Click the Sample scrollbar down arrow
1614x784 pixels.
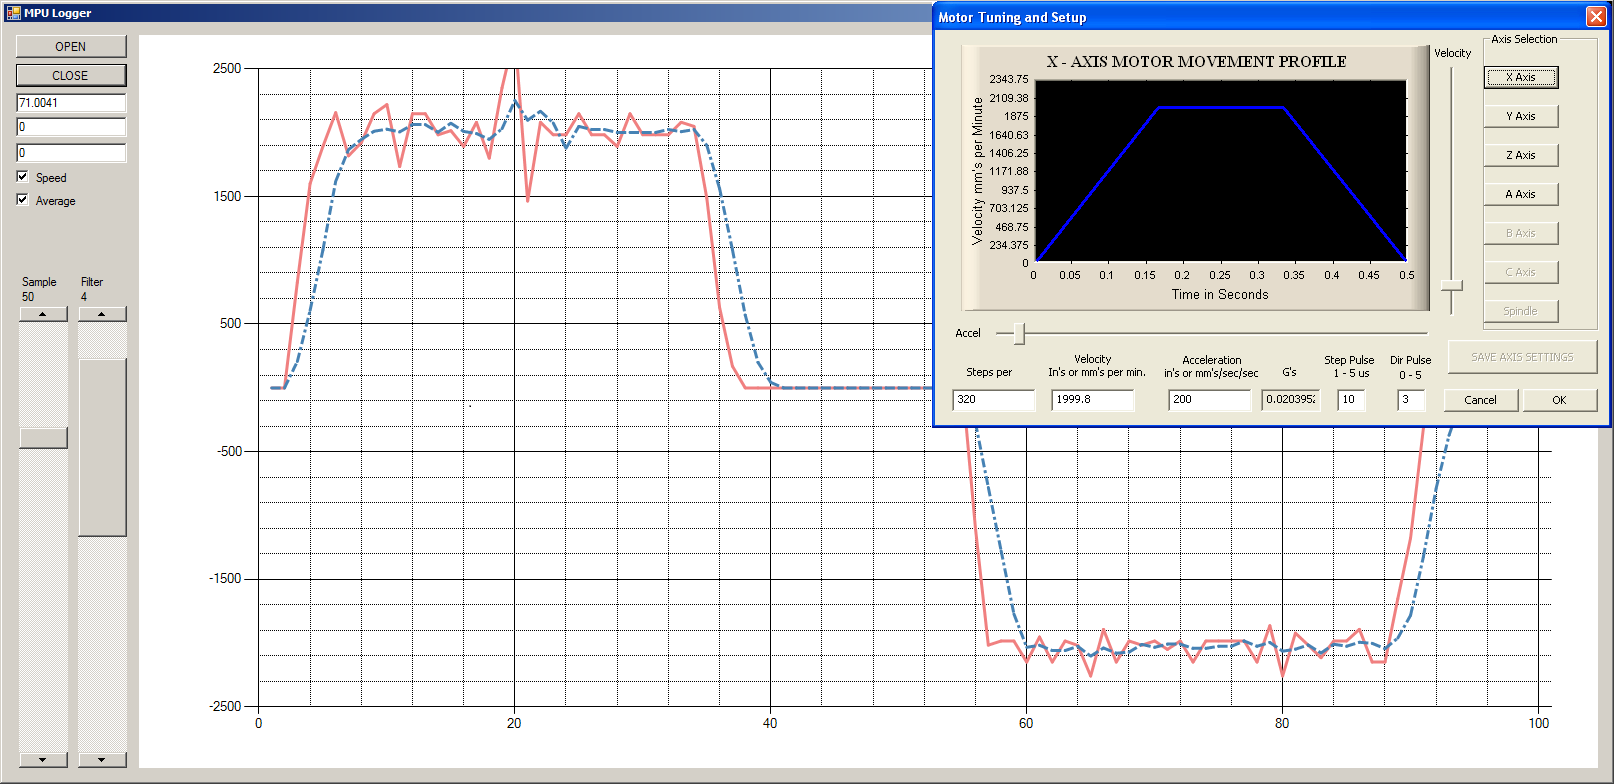(43, 760)
